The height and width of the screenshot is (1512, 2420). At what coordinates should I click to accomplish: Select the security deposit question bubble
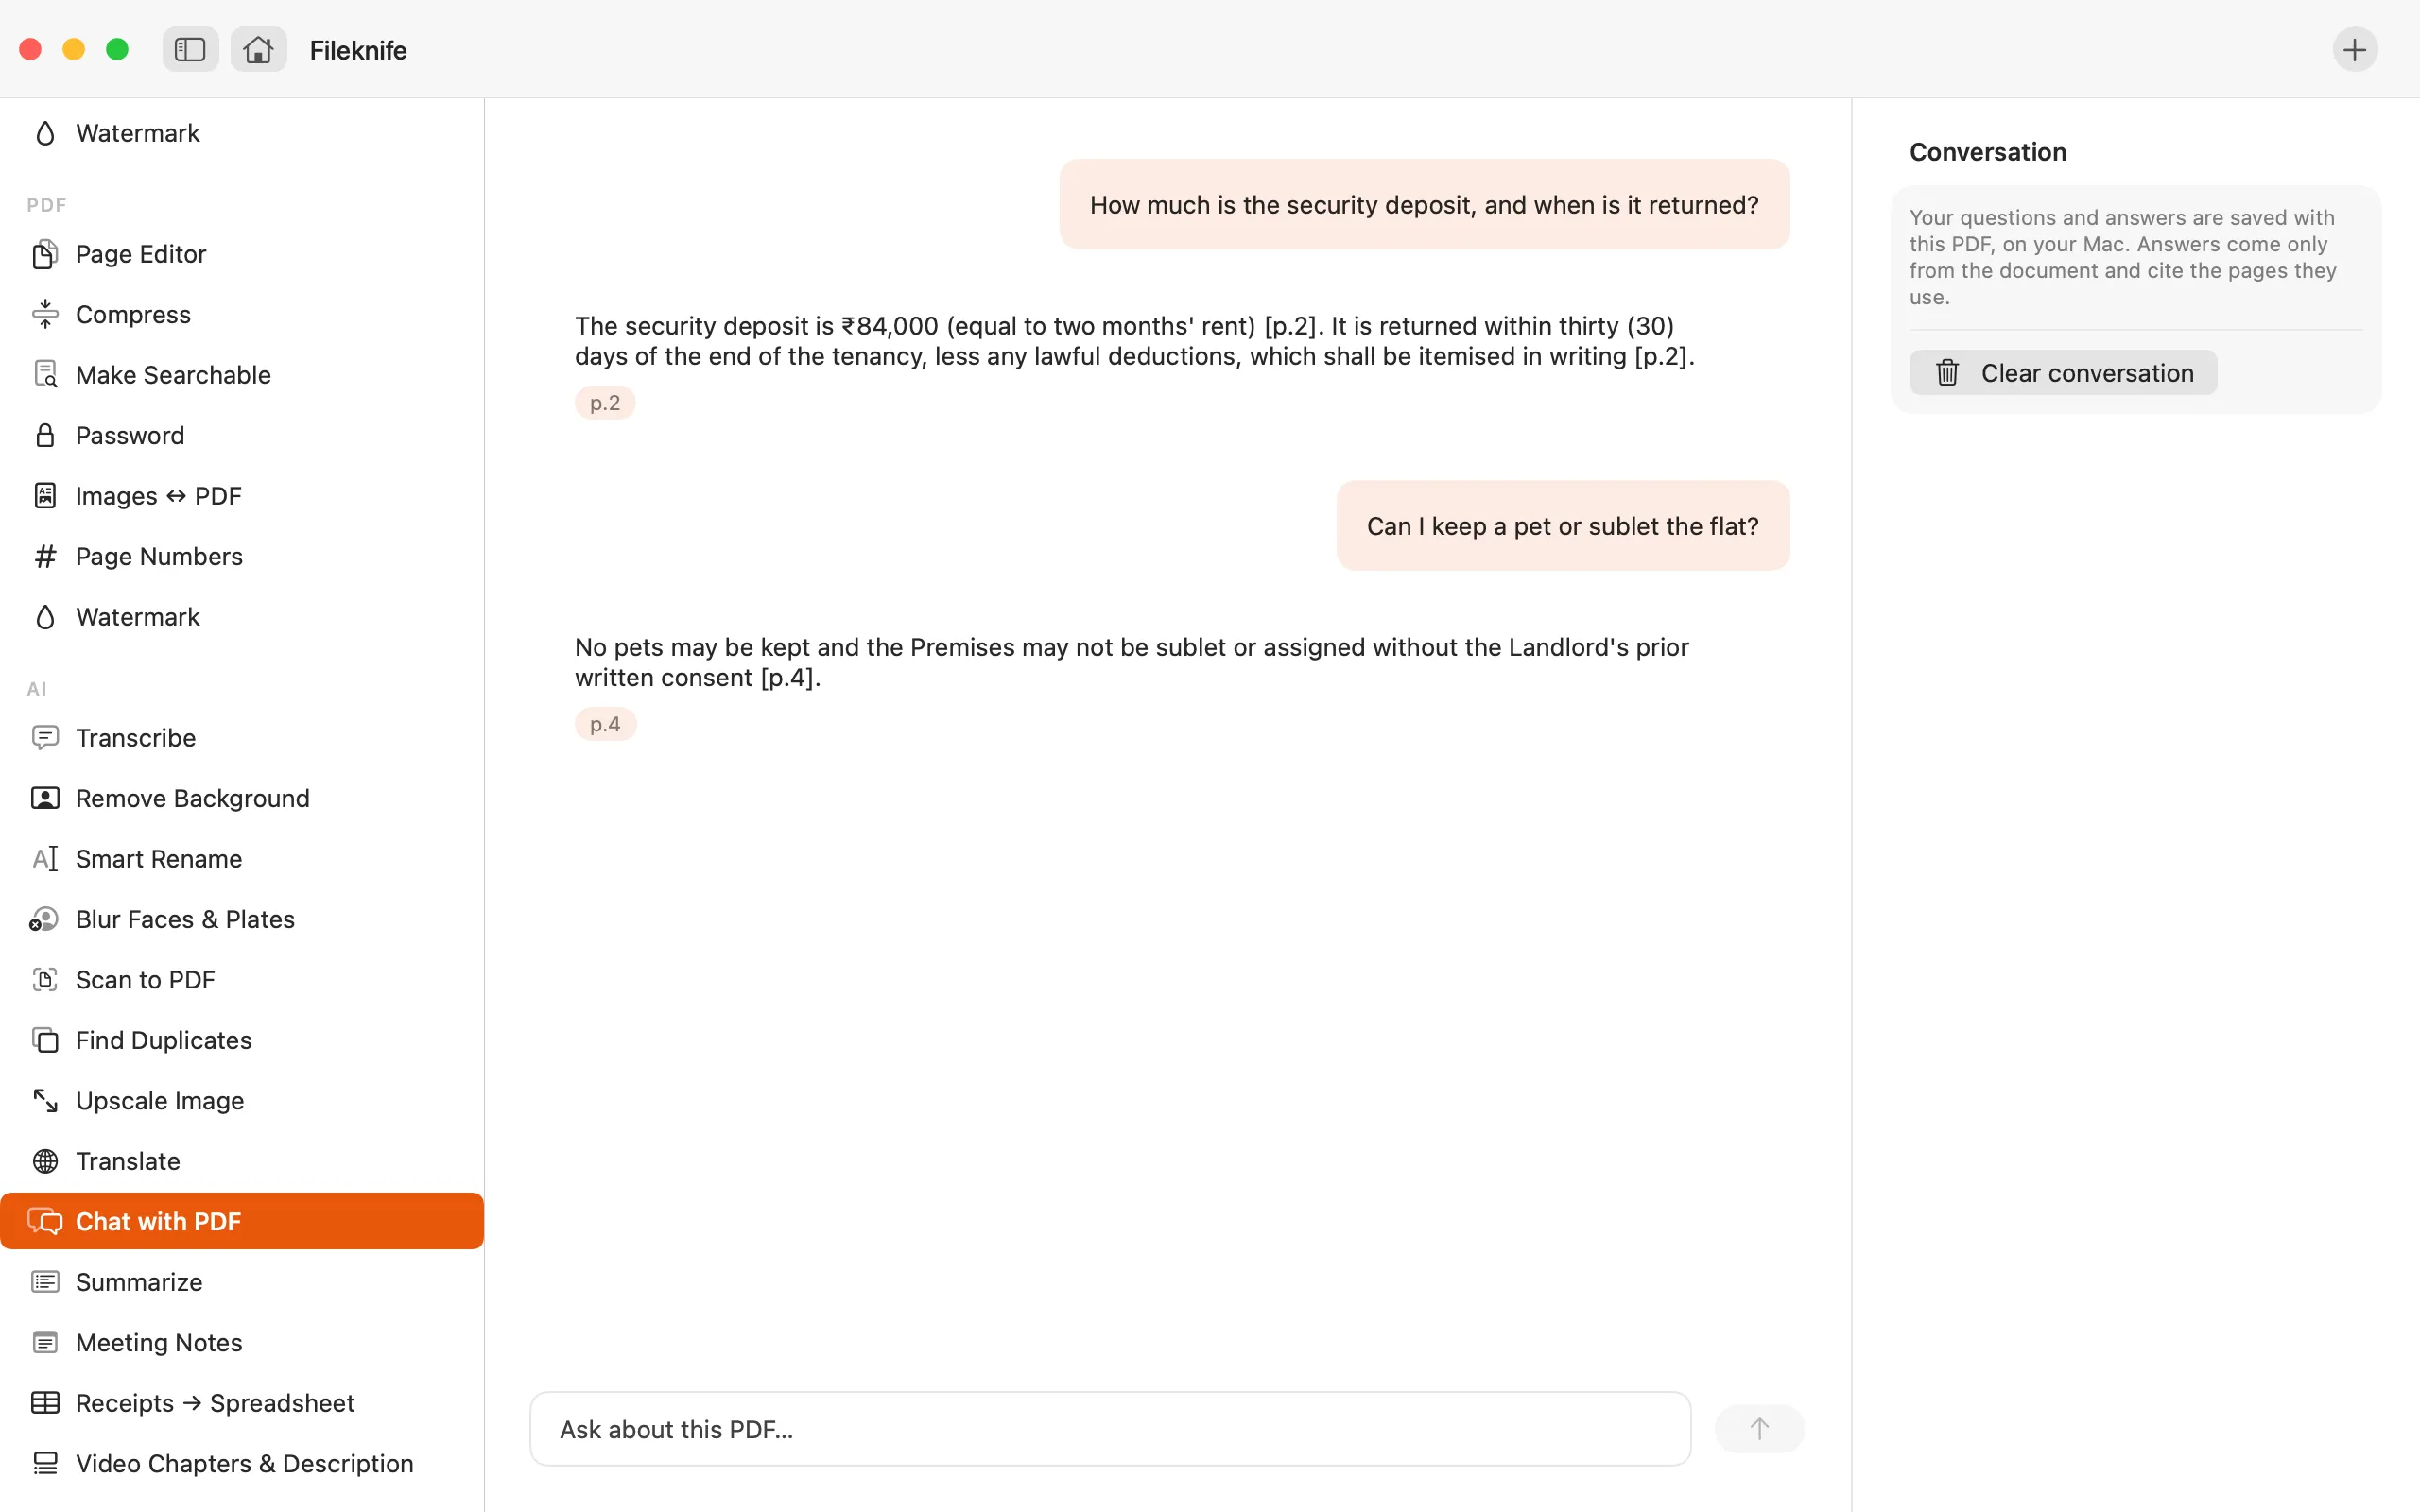pos(1424,204)
